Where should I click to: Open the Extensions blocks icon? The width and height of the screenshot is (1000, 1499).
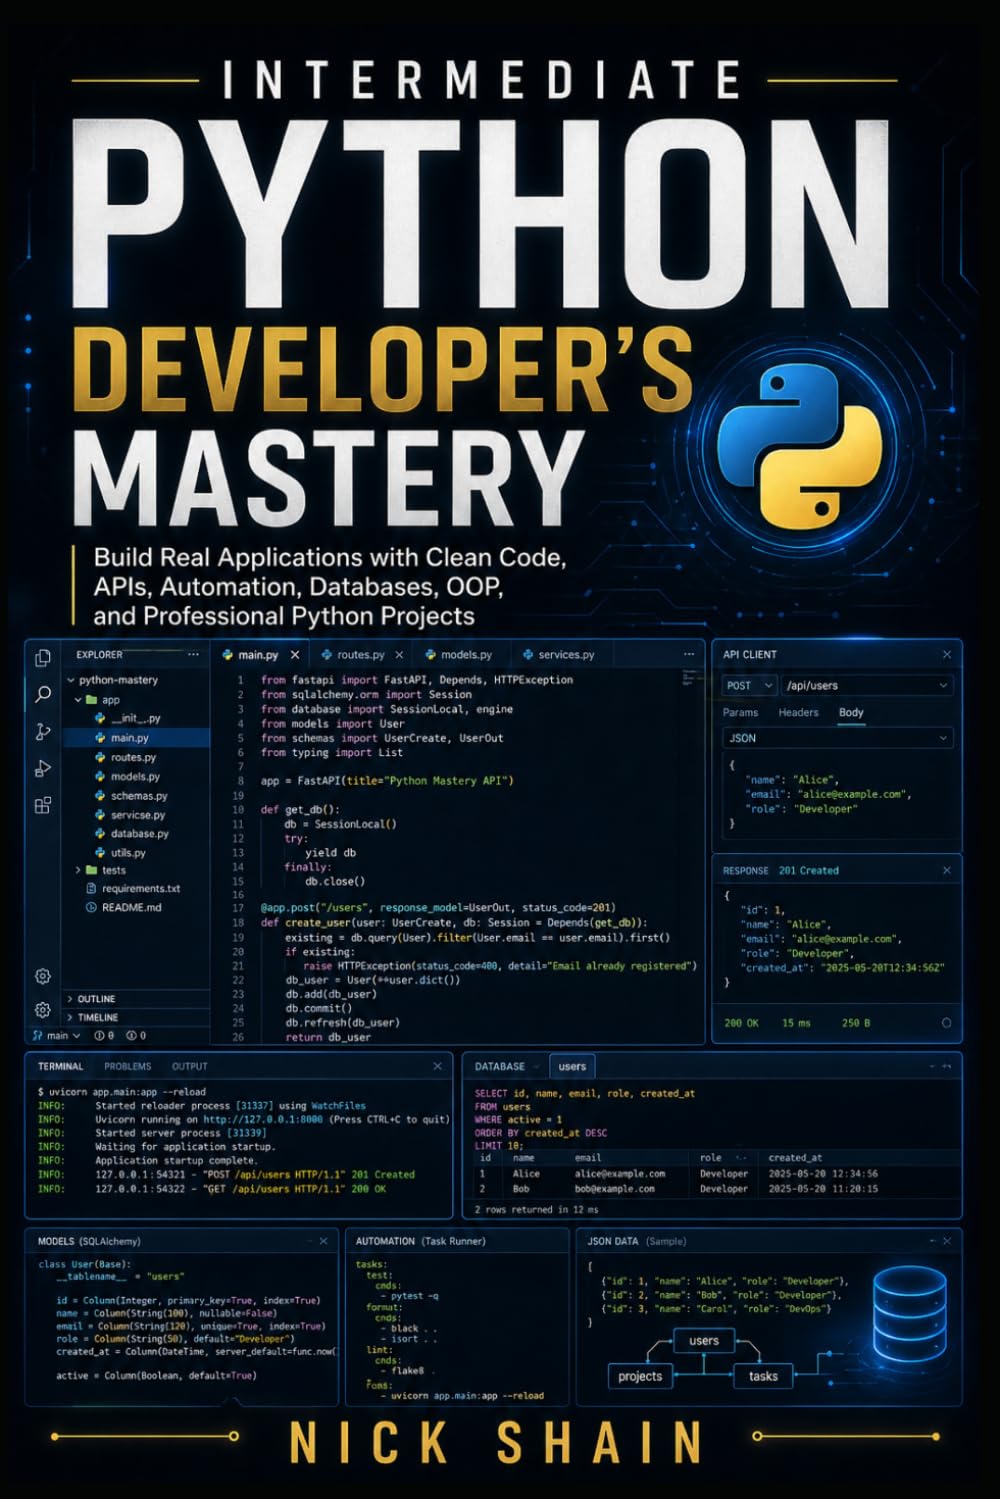click(x=43, y=805)
